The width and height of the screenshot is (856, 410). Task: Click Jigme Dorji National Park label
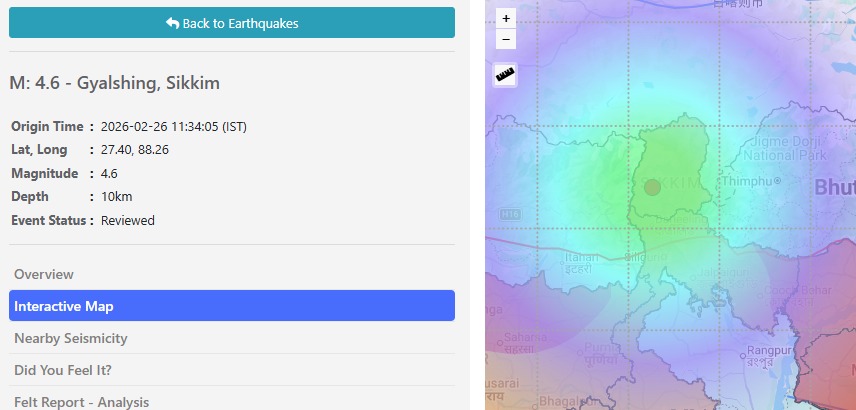pos(785,149)
